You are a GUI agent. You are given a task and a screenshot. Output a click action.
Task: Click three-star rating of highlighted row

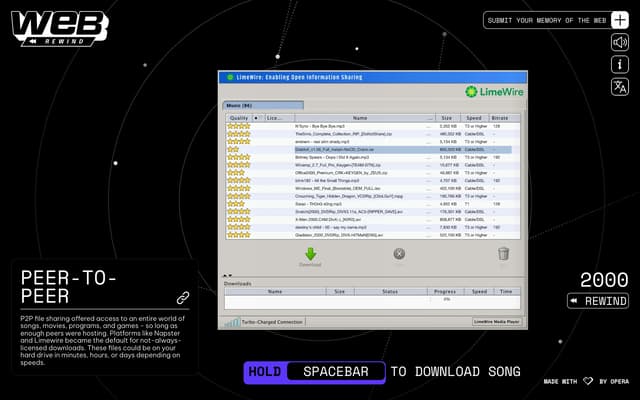(x=233, y=149)
